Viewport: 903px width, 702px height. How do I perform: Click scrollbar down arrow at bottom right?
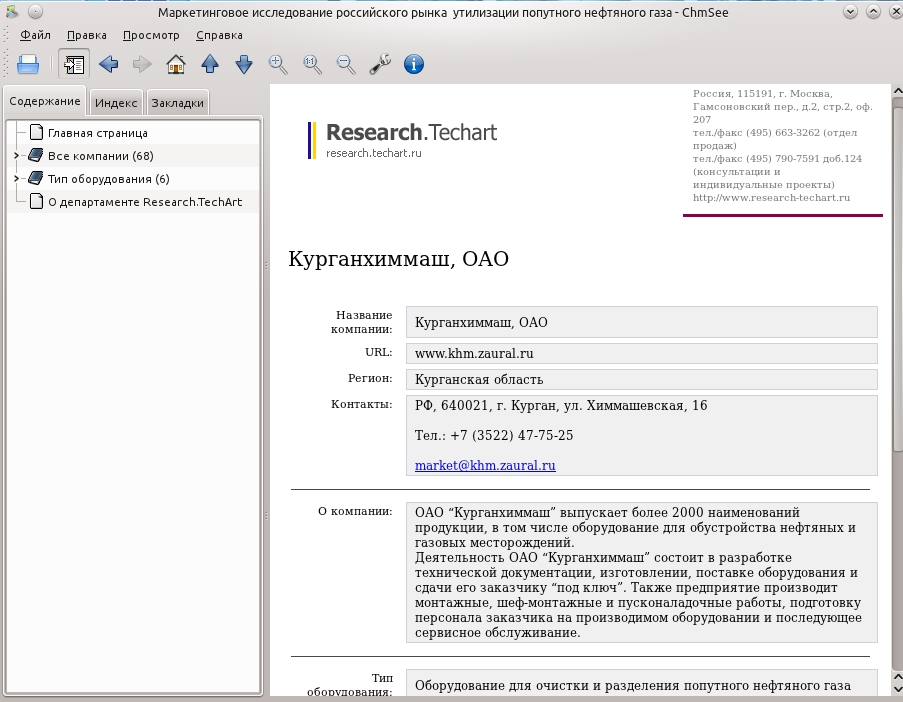coord(898,689)
